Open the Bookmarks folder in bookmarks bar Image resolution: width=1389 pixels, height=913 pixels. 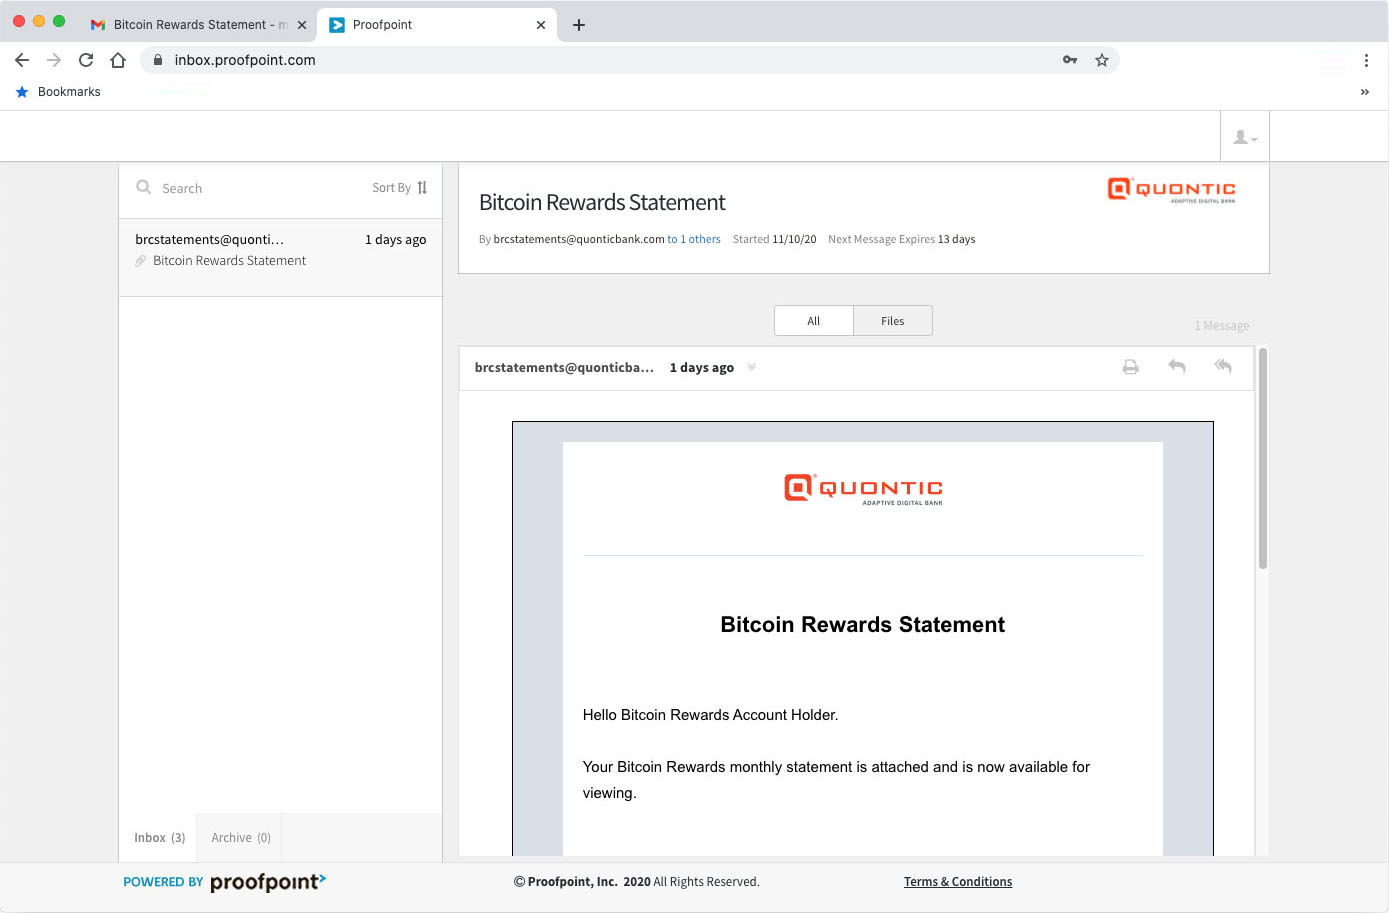(x=58, y=92)
